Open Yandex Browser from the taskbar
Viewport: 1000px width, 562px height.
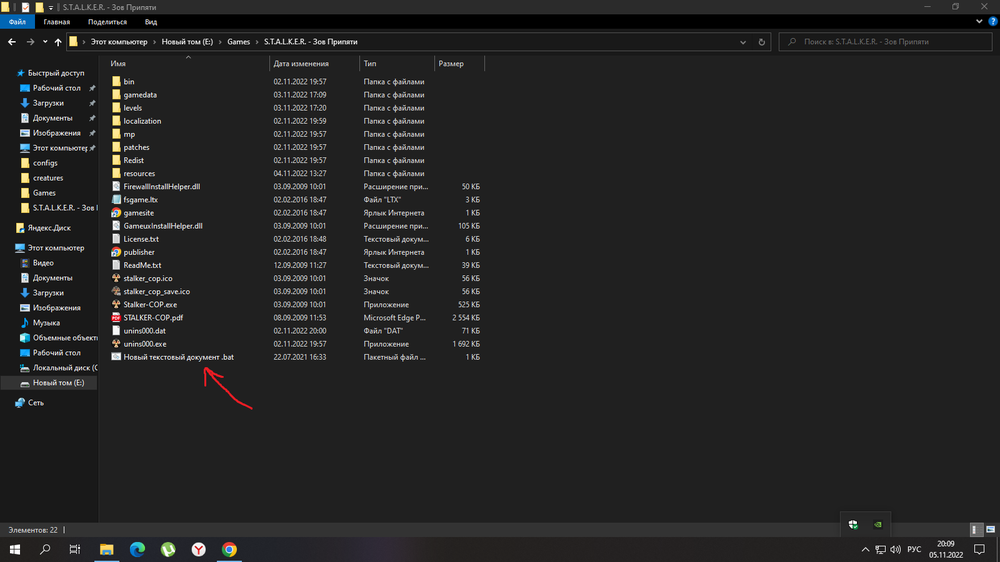pos(199,549)
